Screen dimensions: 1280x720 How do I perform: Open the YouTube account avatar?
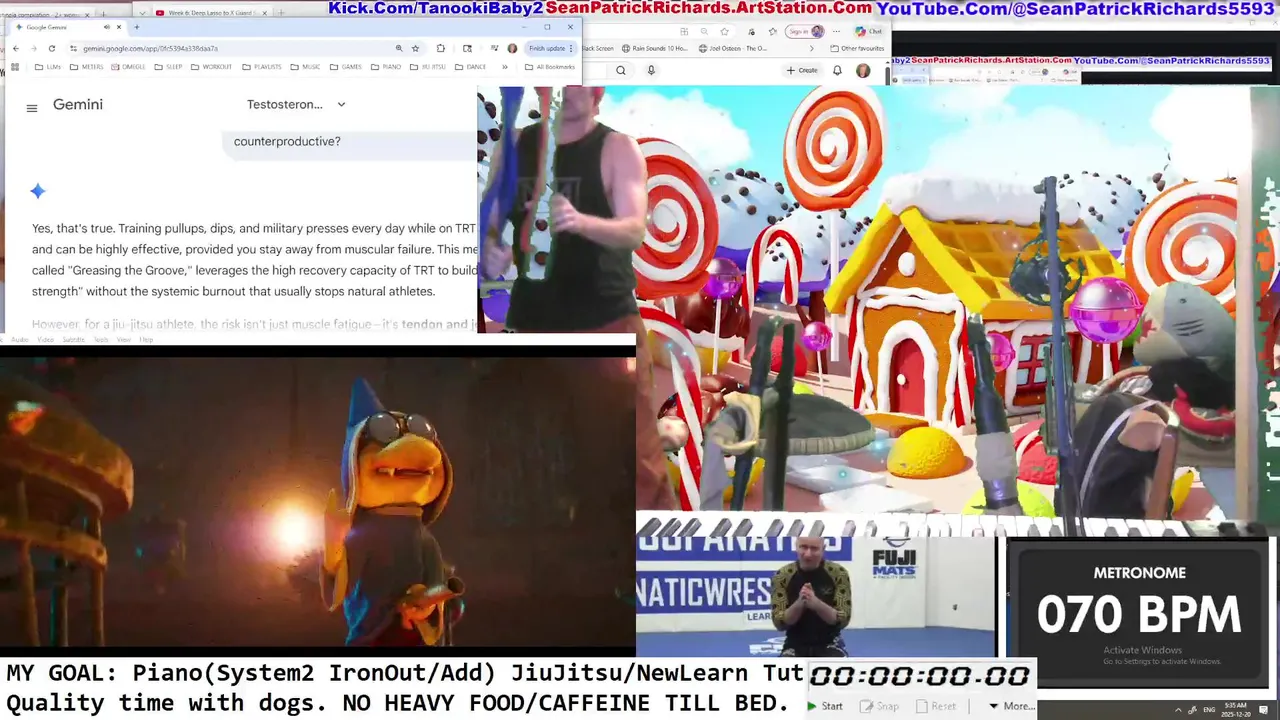pyautogui.click(x=863, y=71)
